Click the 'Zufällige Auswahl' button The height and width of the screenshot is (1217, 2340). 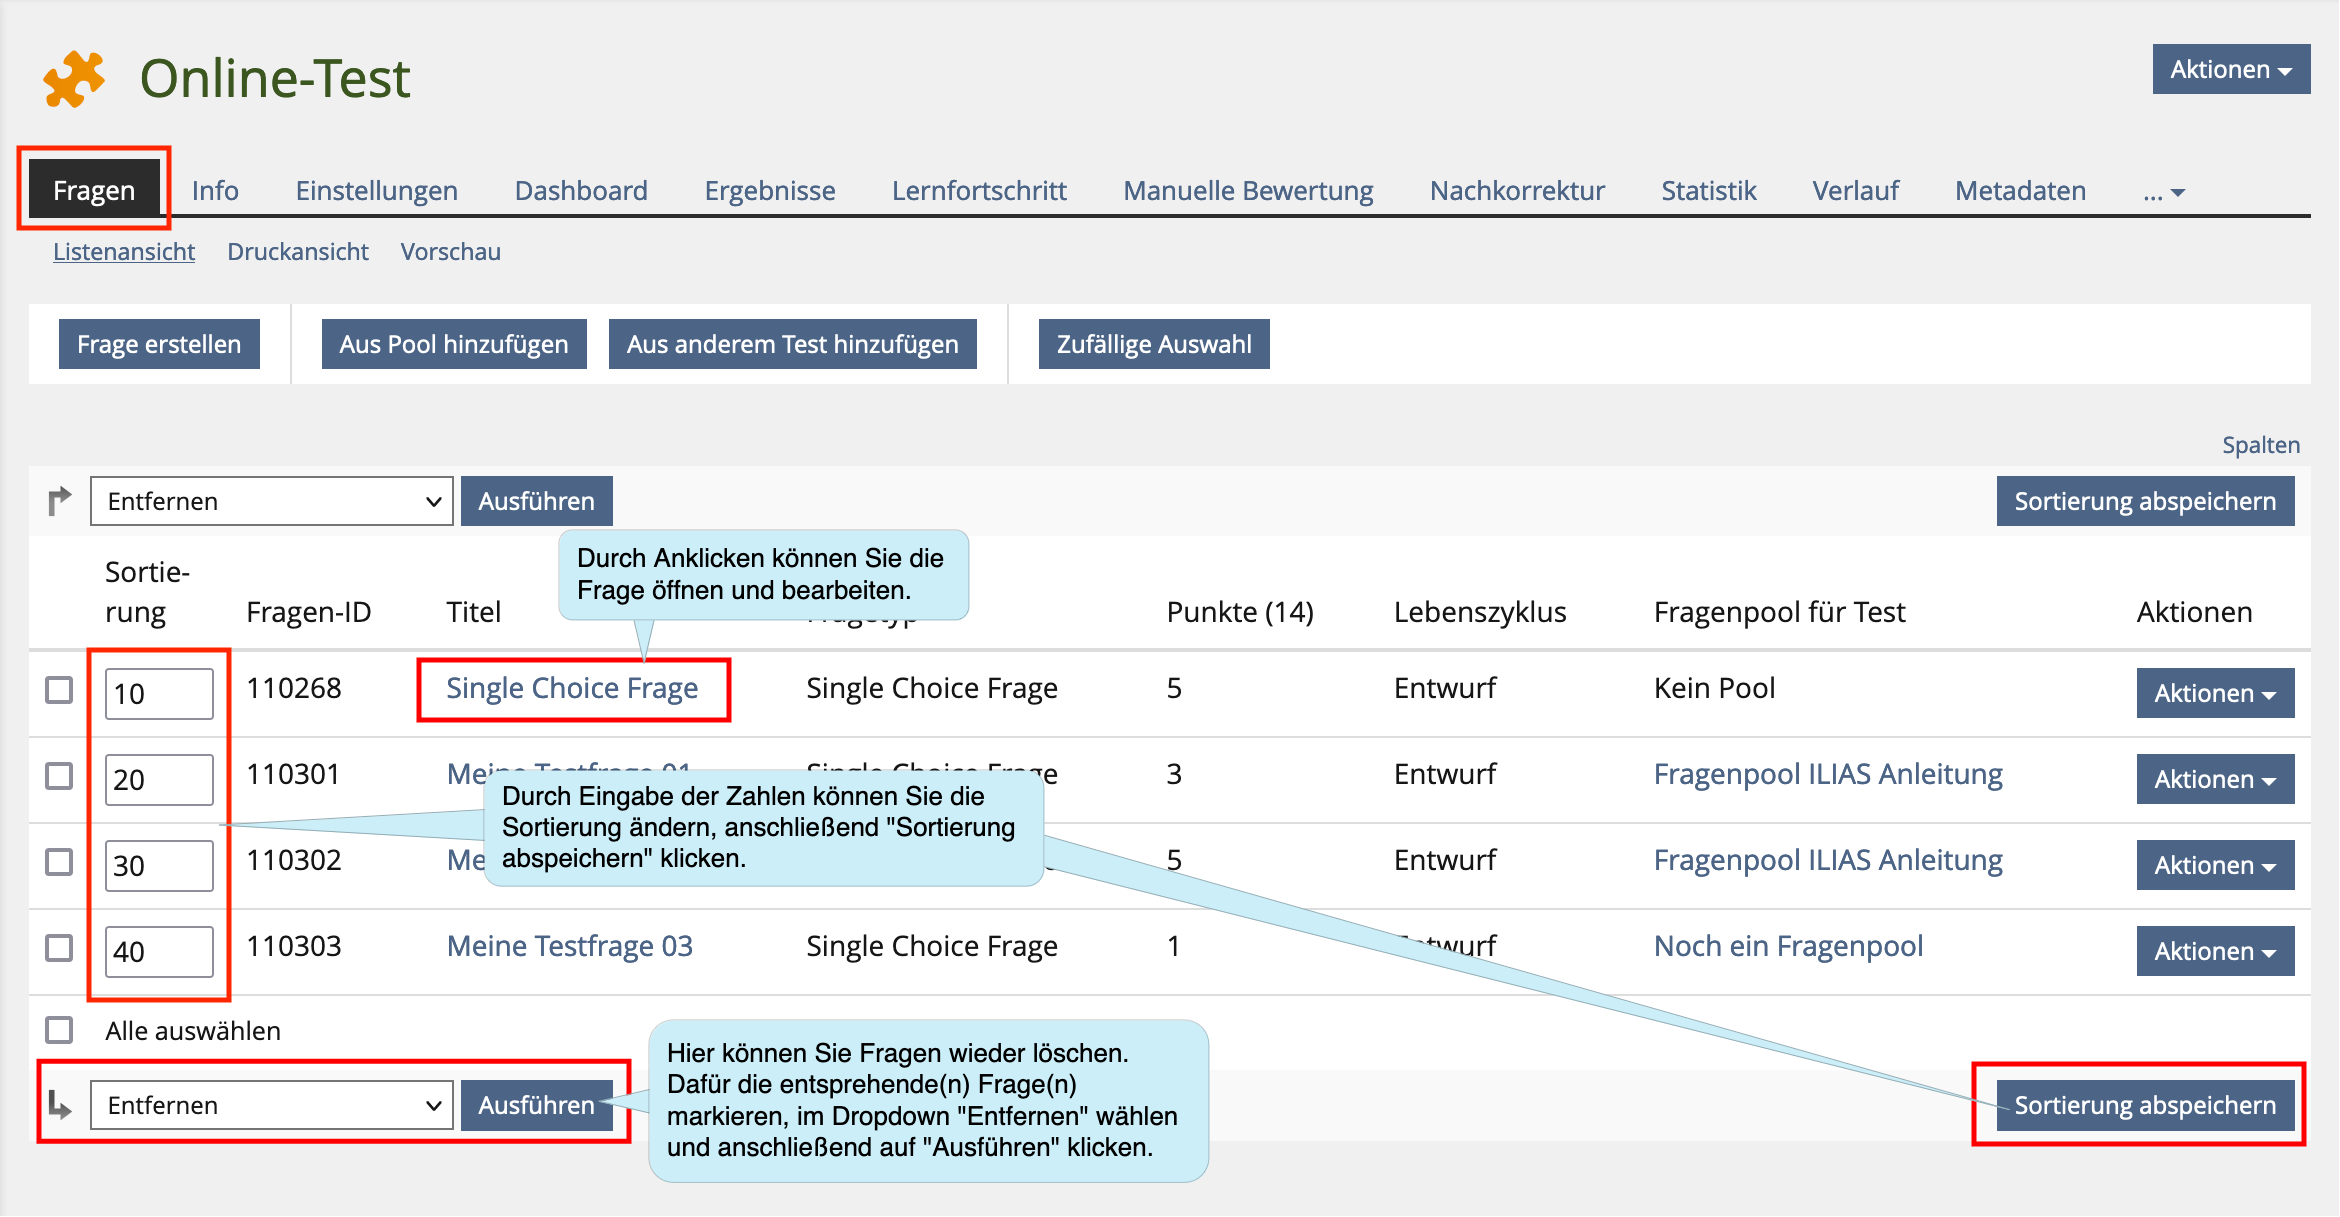pos(1154,344)
